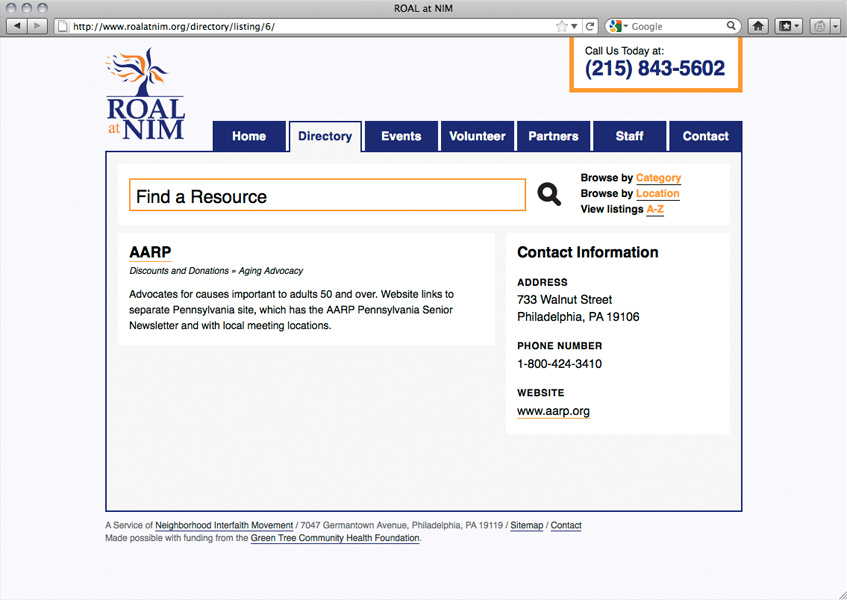The width and height of the screenshot is (847, 600).
Task: Click the AARP listing title
Action: click(x=150, y=252)
